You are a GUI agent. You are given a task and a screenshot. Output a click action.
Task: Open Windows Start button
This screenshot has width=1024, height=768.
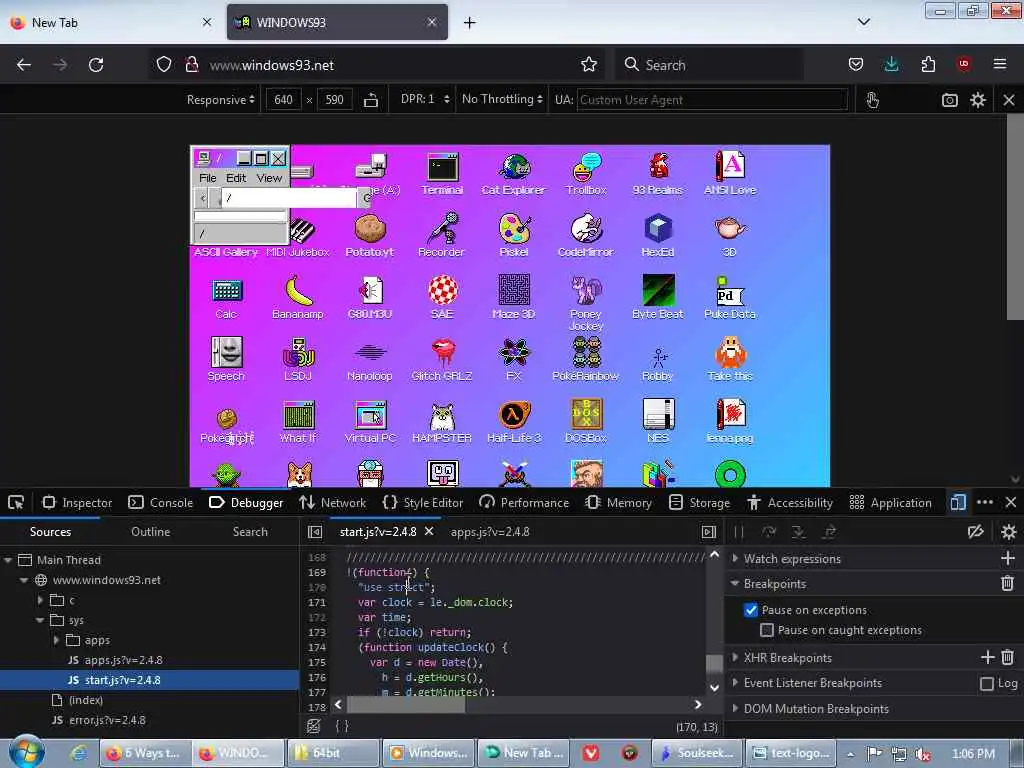tap(27, 752)
